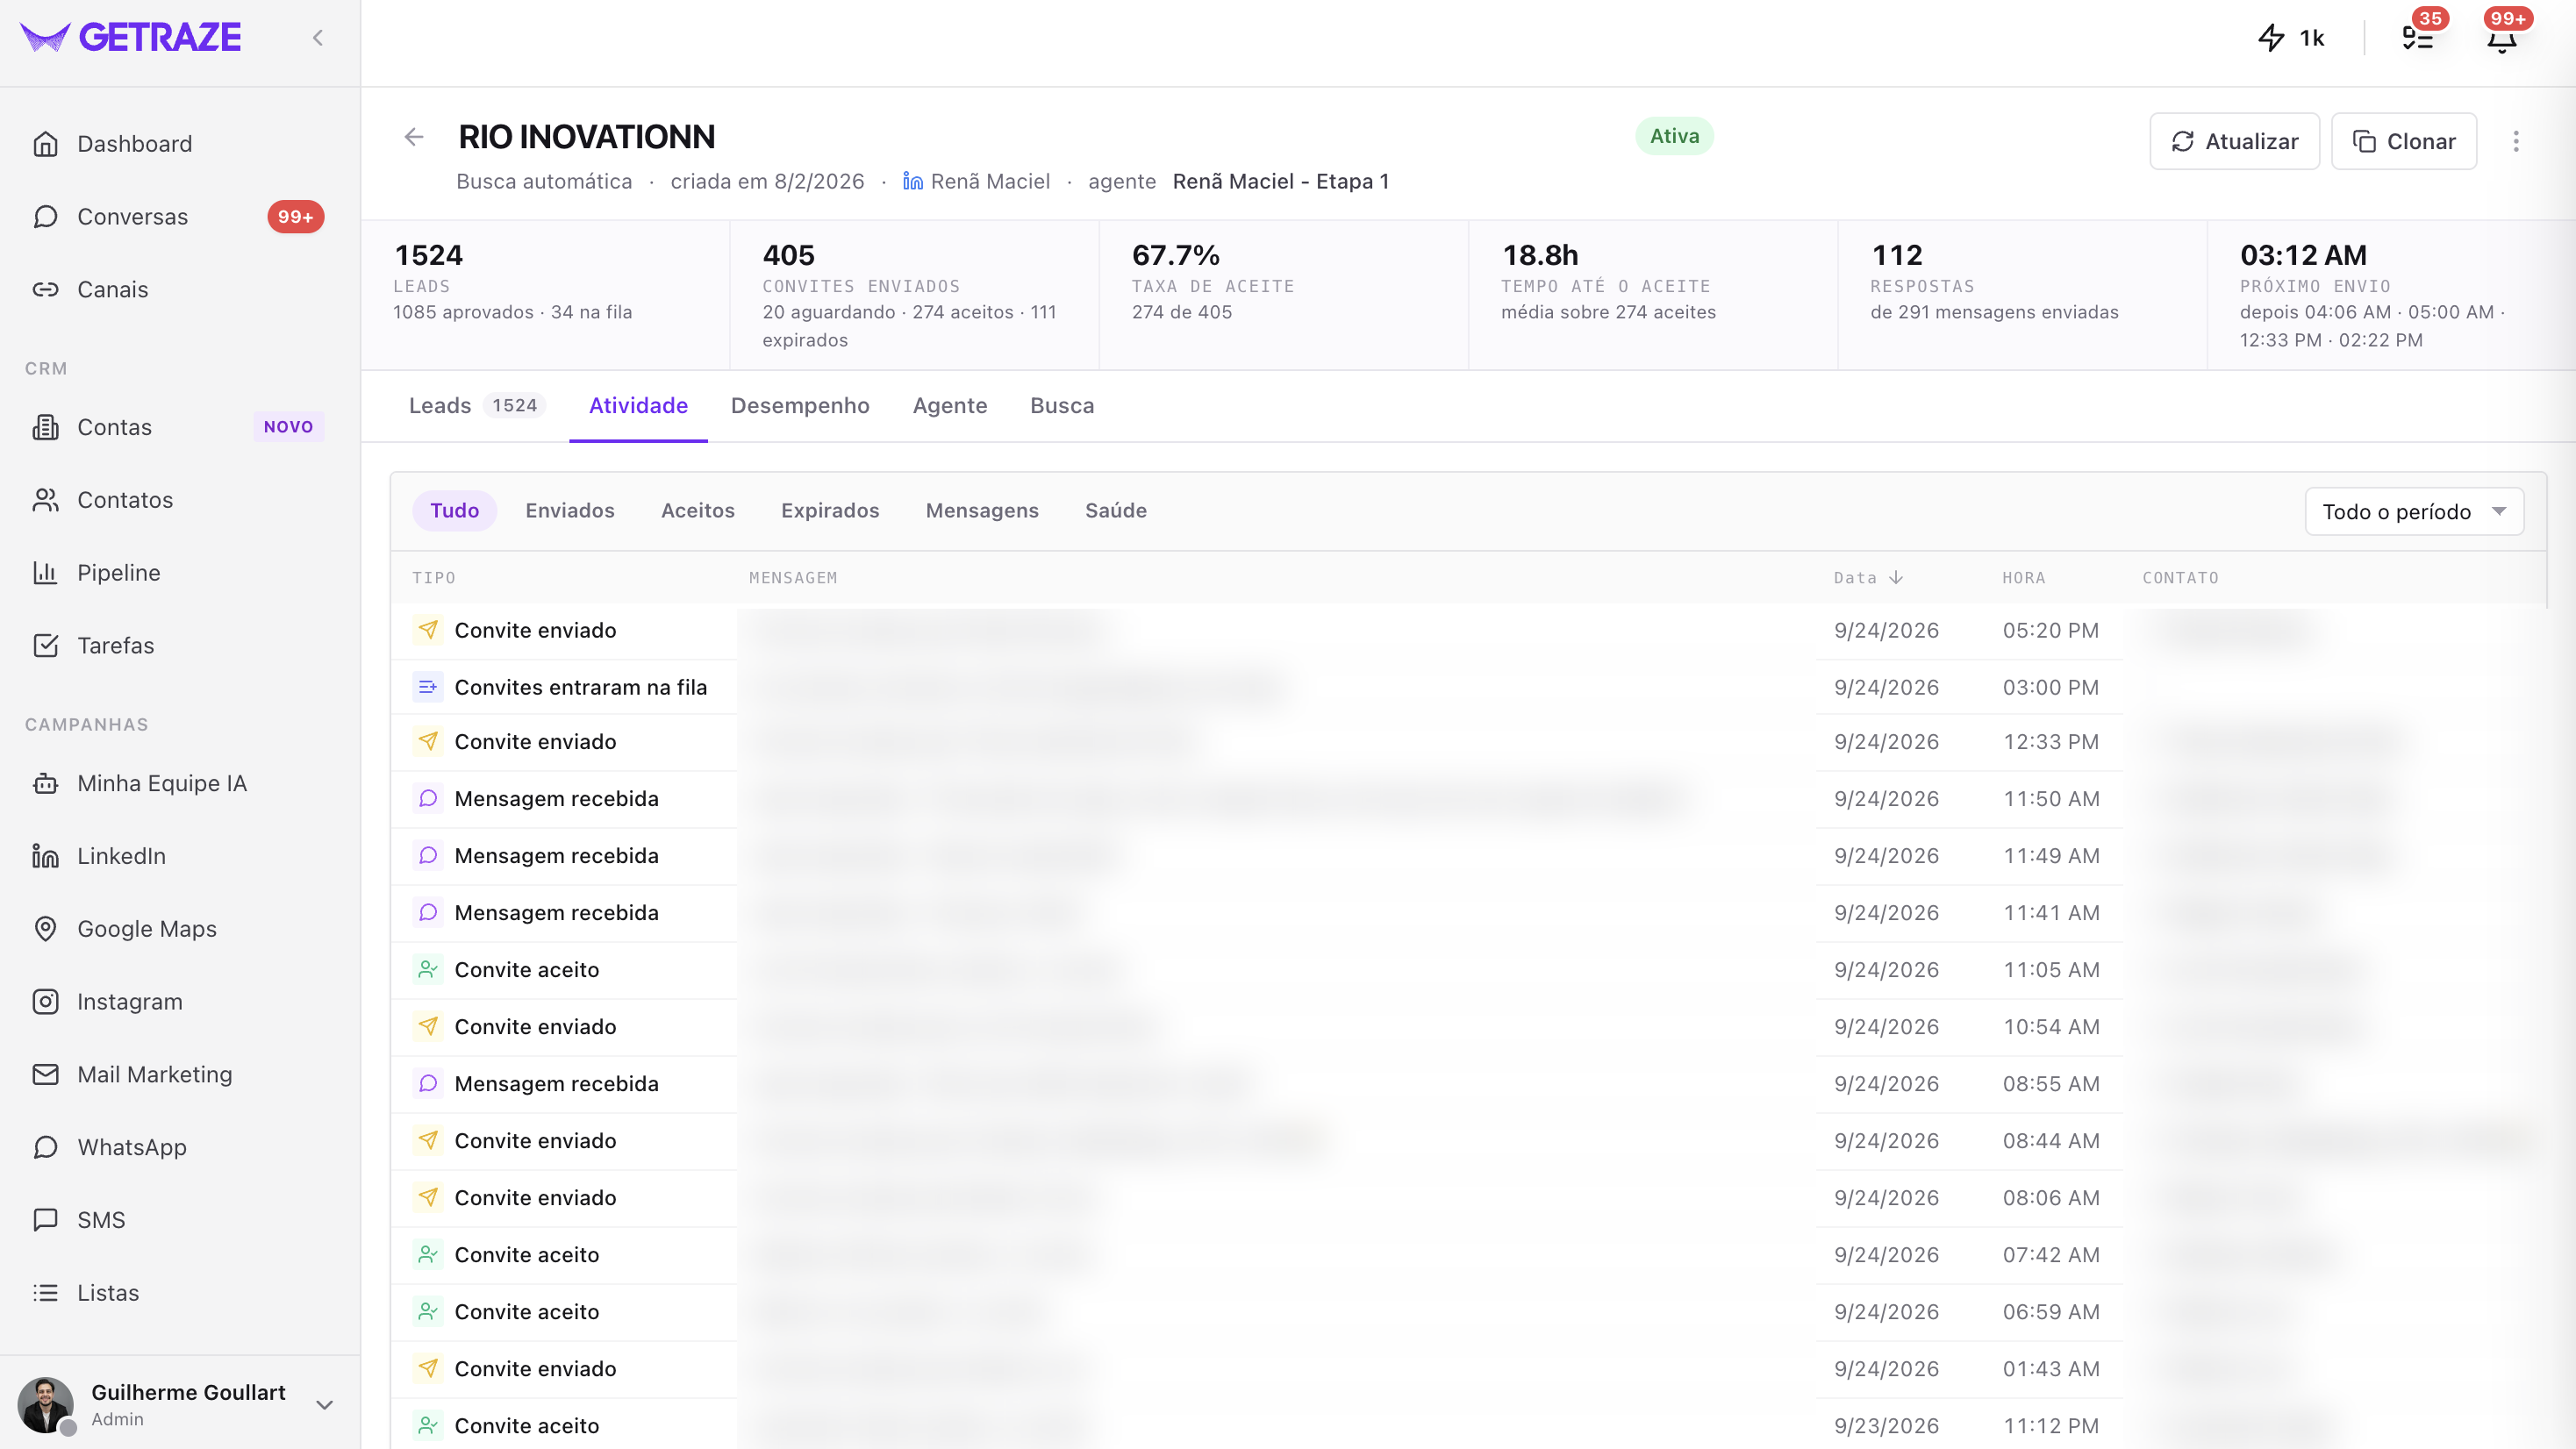Collapse the sidebar with the chevron arrow

pos(318,38)
